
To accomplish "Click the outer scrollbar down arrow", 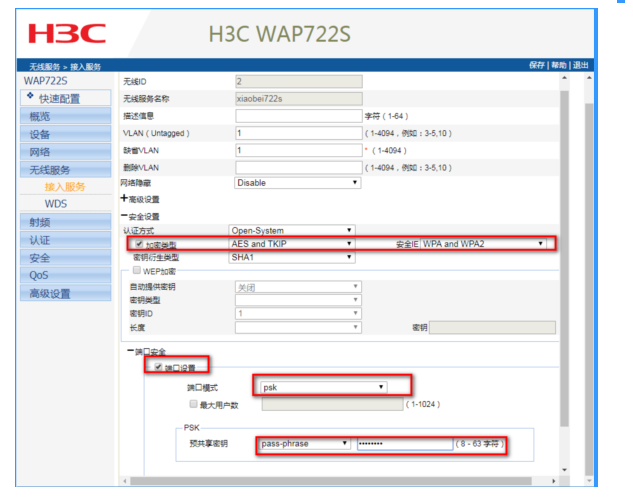I will point(589,481).
